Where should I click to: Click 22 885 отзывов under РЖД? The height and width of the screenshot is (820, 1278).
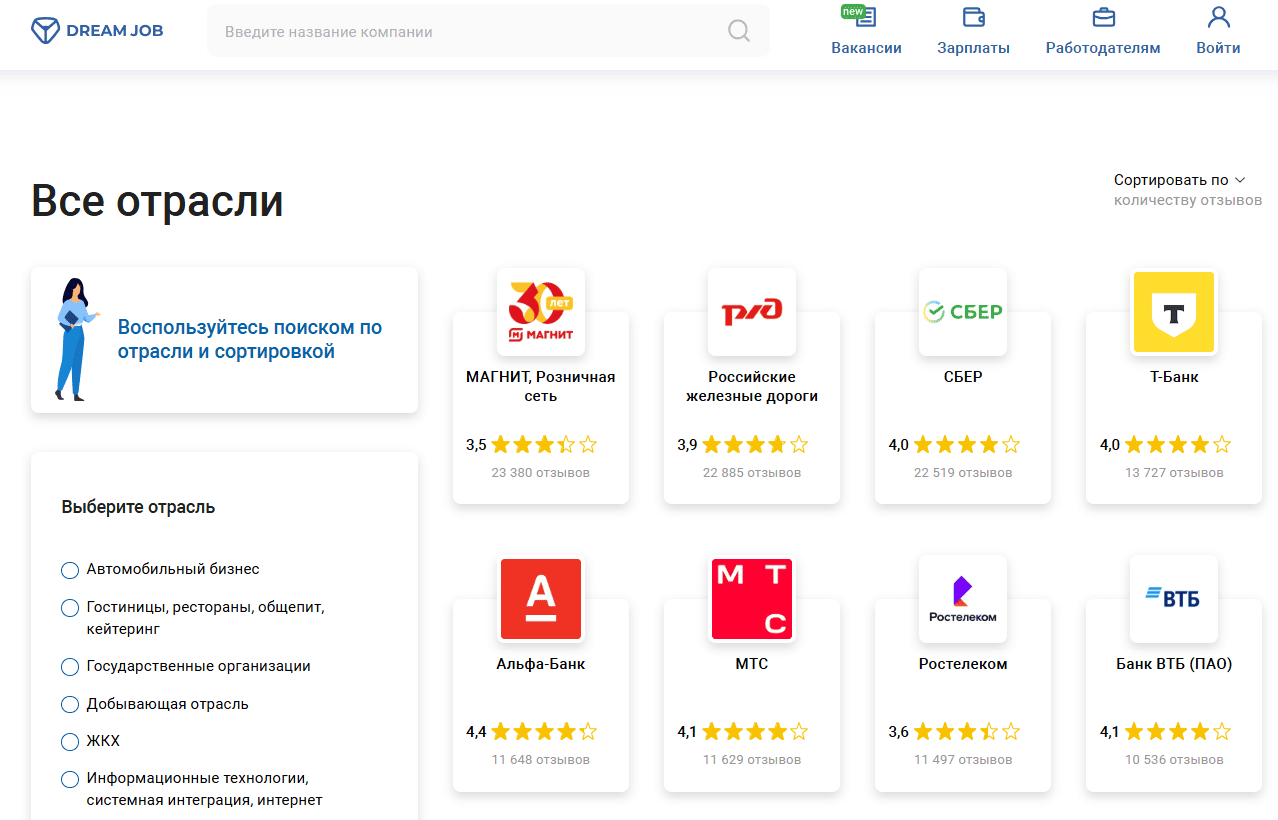click(x=752, y=473)
